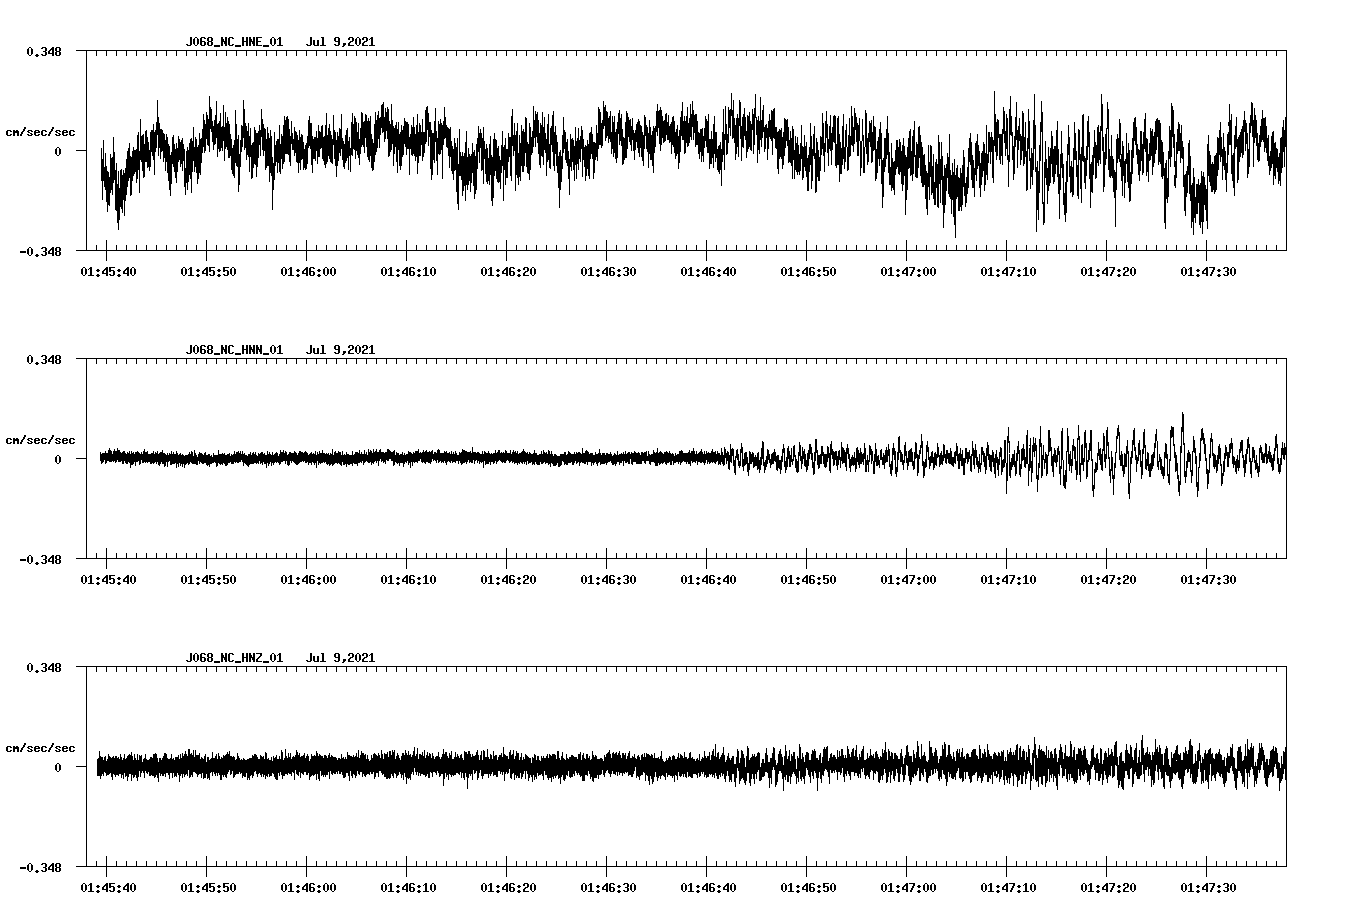The image size is (1358, 924).
Task: Pick the 01:46:50 tick label under HNN plot
Action: click(x=808, y=580)
